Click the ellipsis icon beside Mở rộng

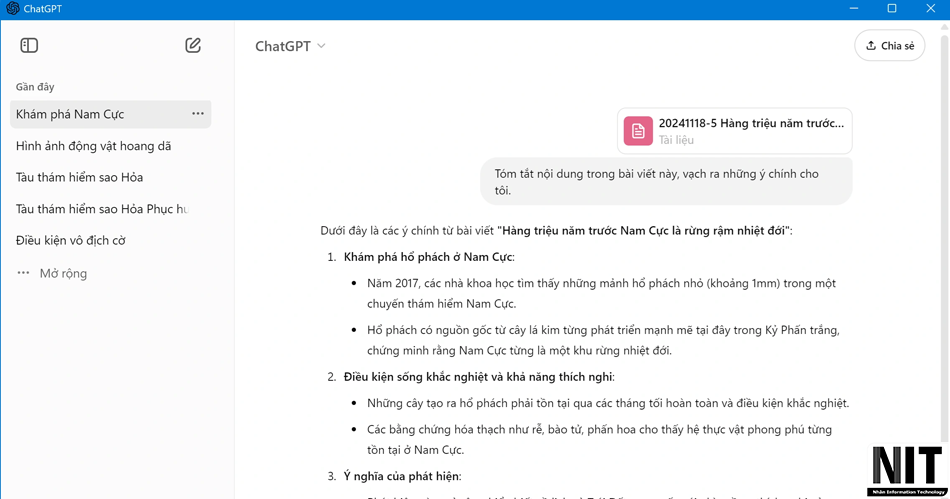tap(23, 273)
